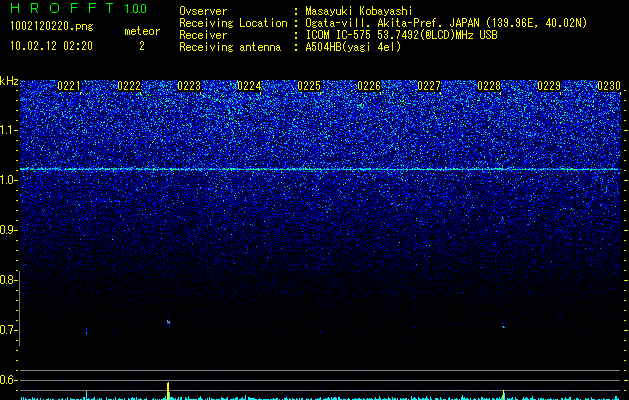Click the 0229 time marker
629x400 pixels.
549,86
